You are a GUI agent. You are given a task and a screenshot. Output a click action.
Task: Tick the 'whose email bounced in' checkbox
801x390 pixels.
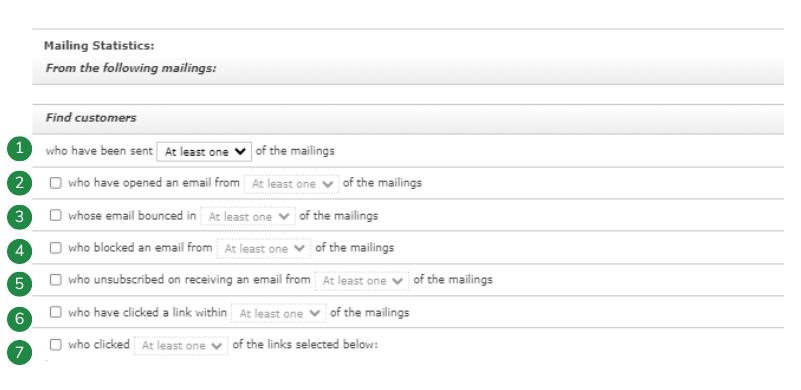point(56,216)
